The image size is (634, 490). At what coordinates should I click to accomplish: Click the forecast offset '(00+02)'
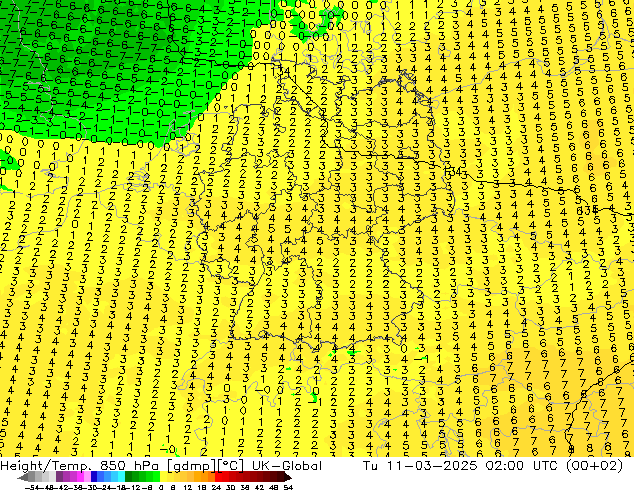[594, 466]
